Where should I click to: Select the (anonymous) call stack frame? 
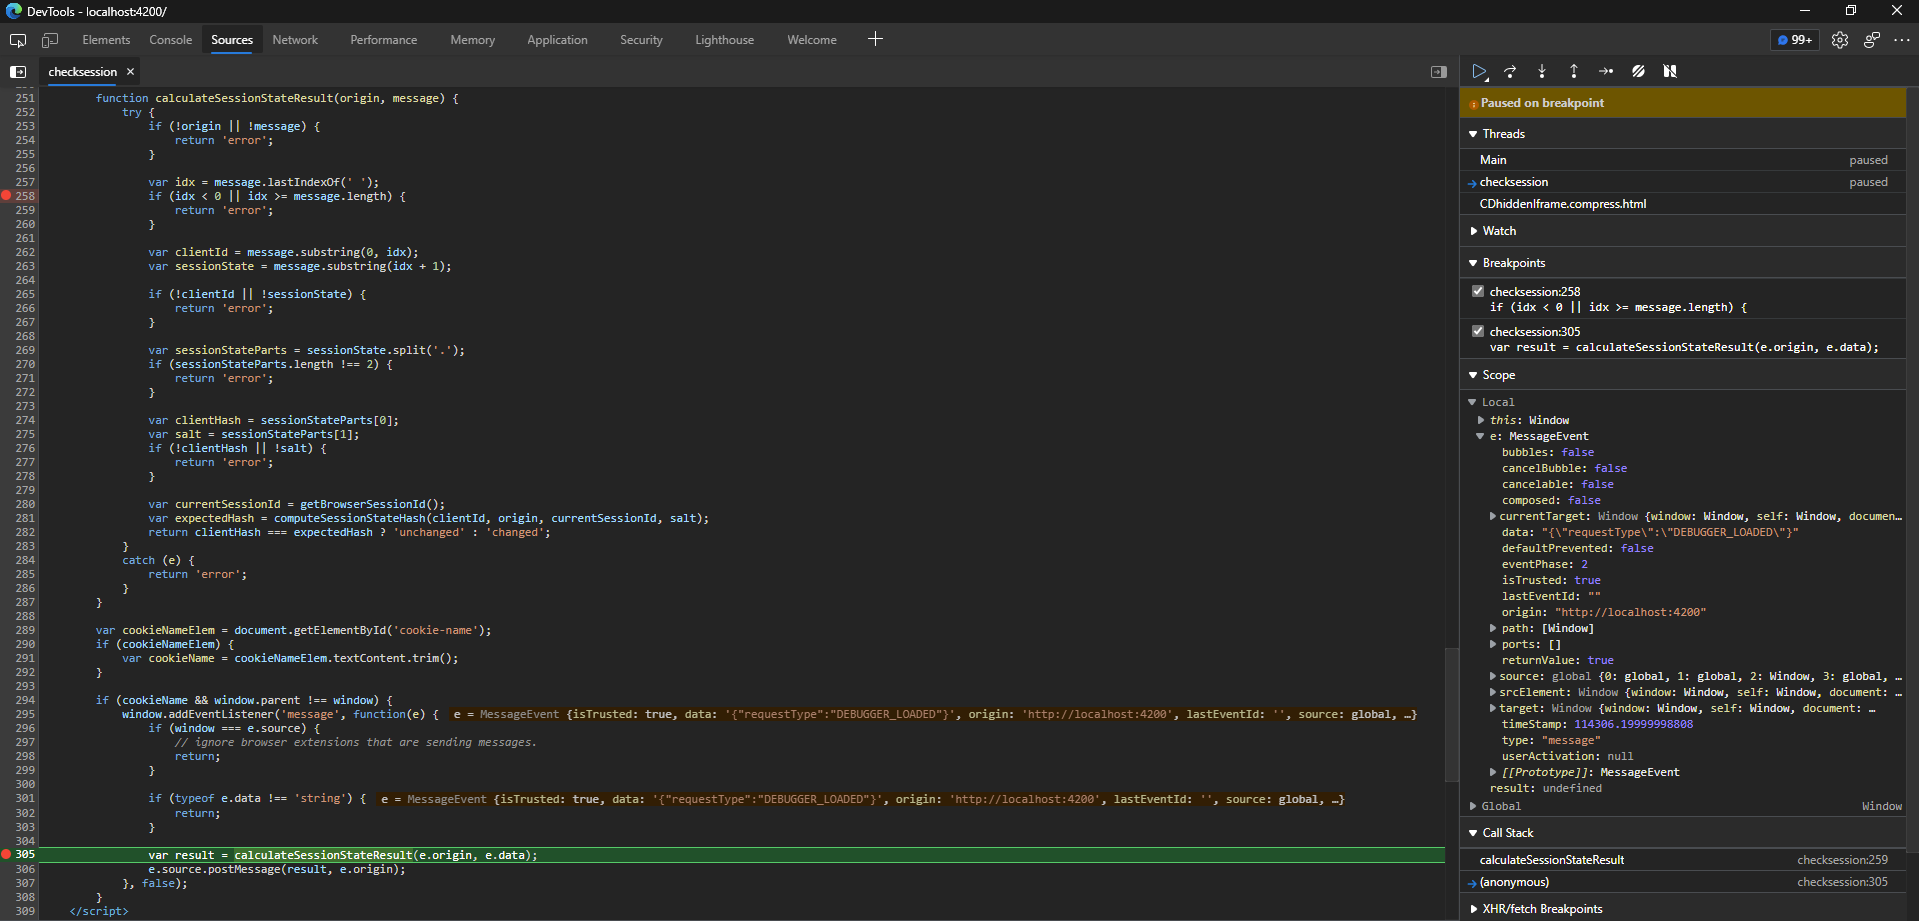click(1683, 882)
